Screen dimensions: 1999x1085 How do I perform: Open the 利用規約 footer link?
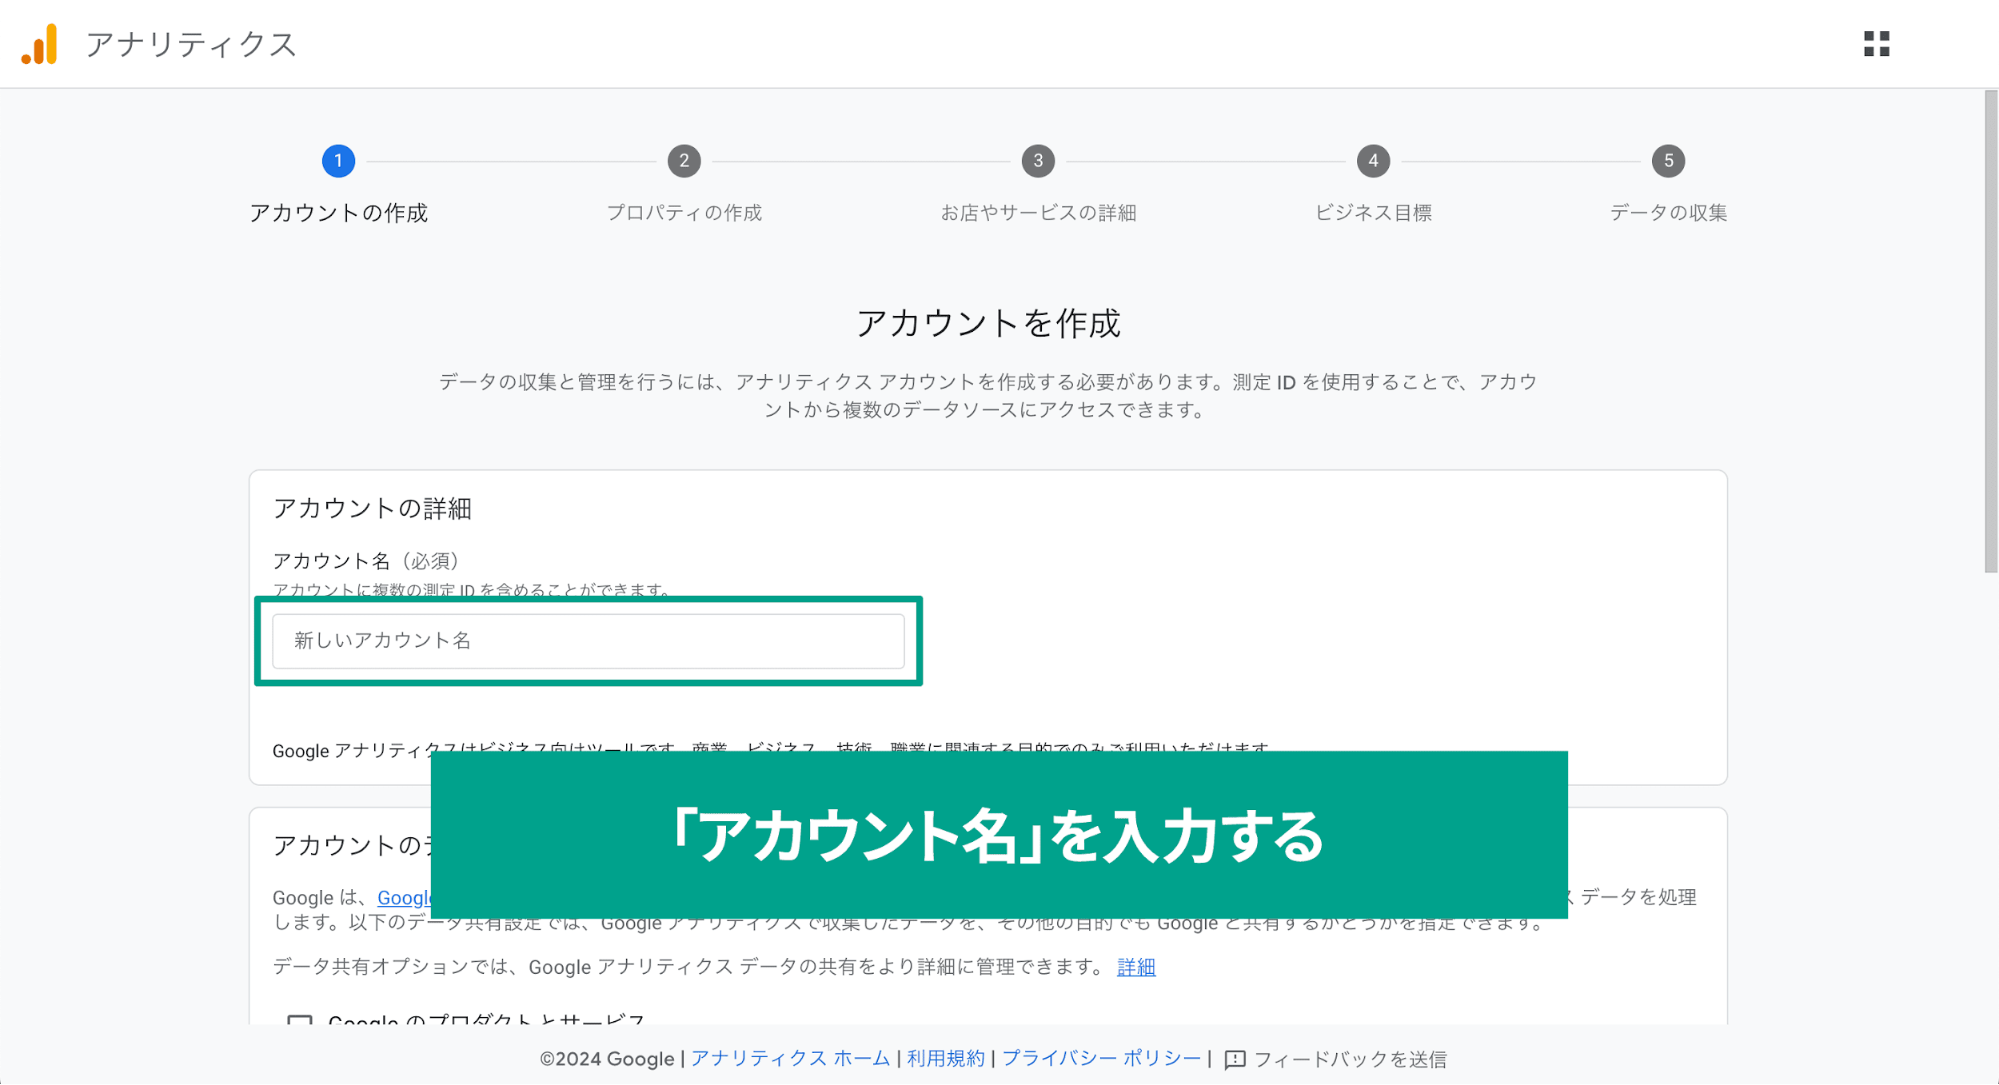point(945,1059)
